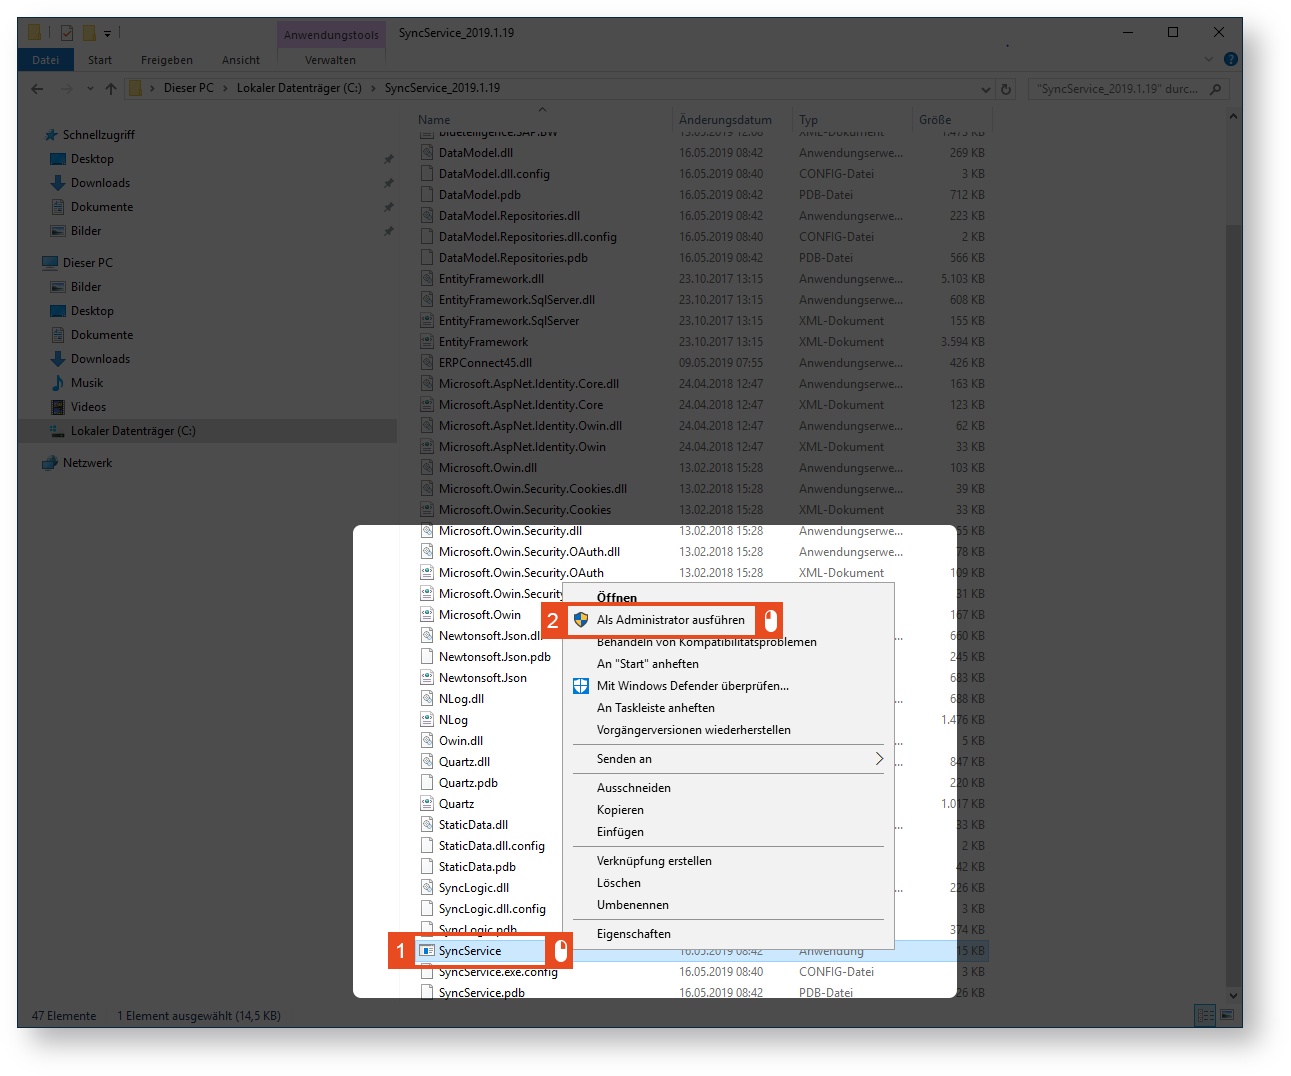Click the Windows Defender shield icon
1291x1076 pixels.
(x=581, y=686)
